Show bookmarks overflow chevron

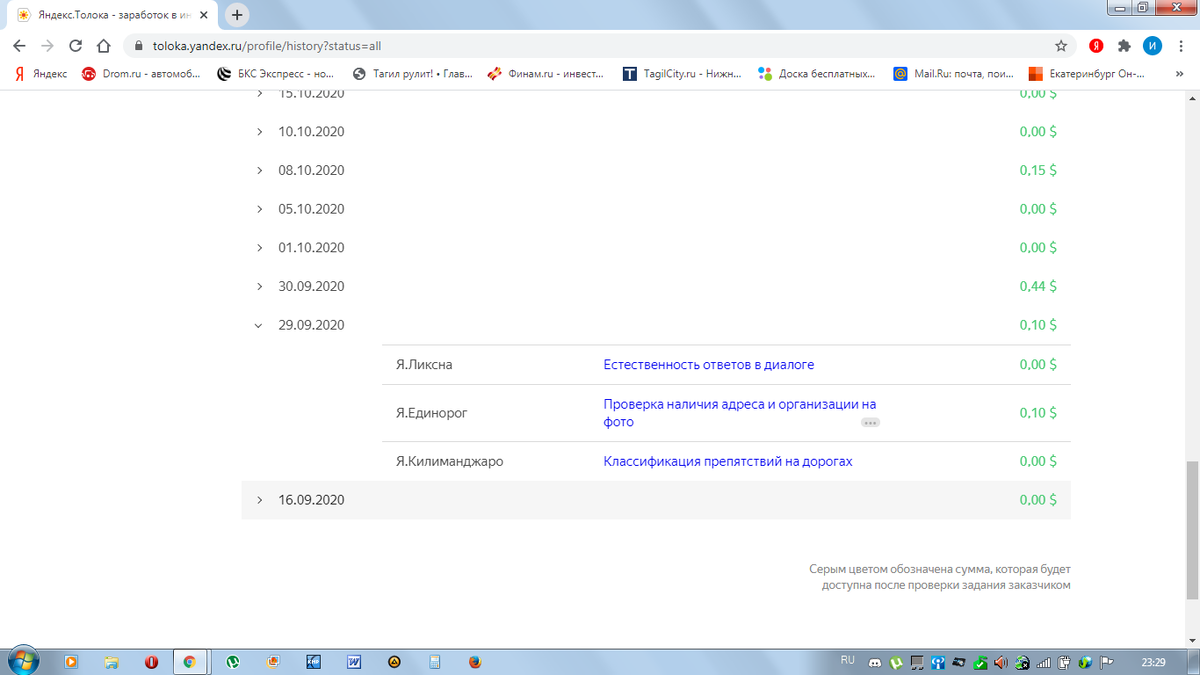pos(1181,73)
